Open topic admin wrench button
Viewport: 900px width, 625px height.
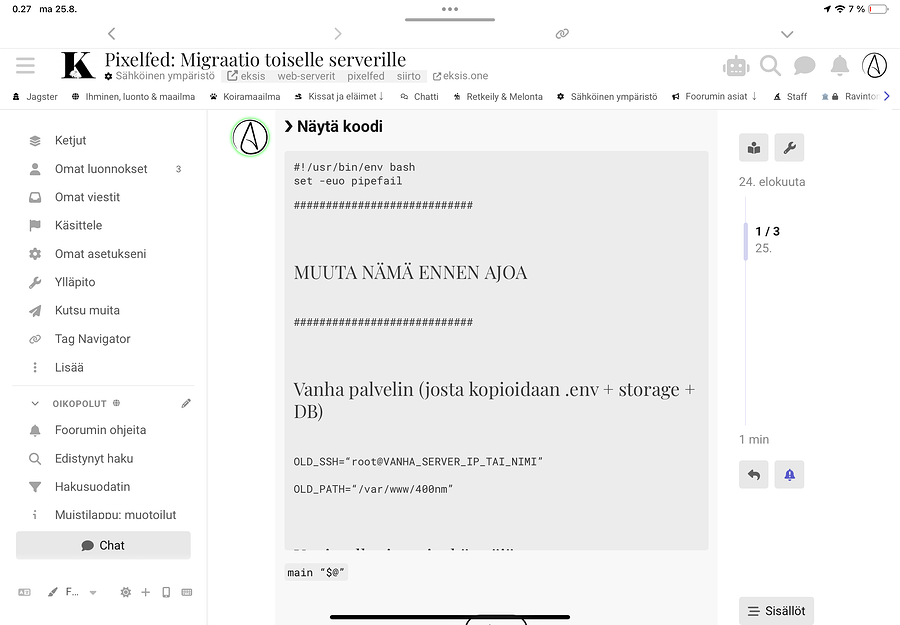(789, 148)
